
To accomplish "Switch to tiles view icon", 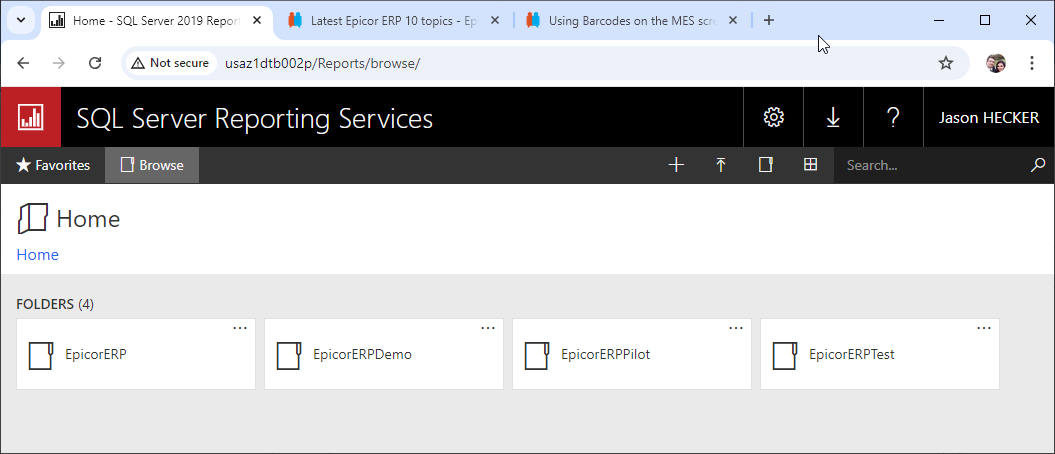I will (811, 165).
